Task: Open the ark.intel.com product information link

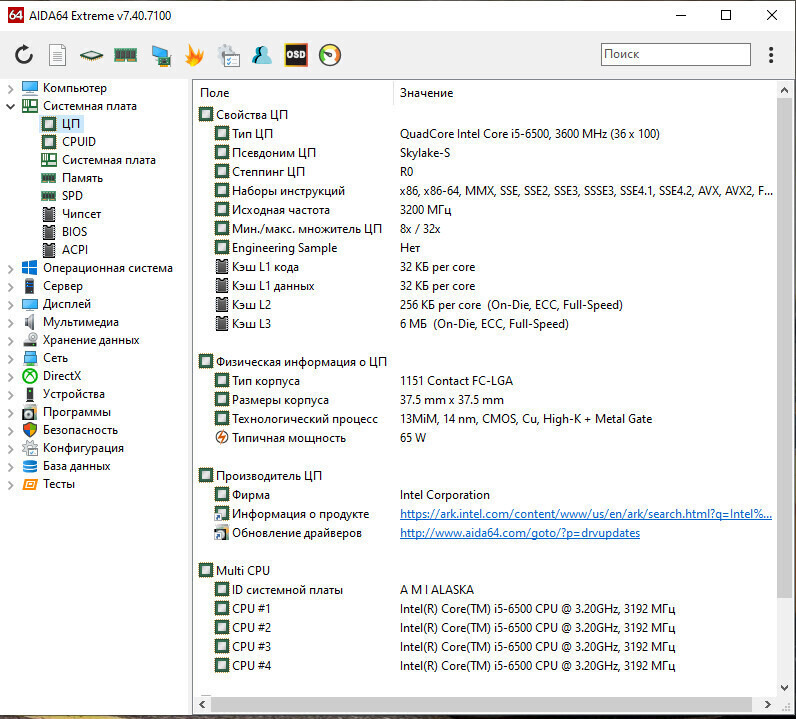Action: coord(585,514)
